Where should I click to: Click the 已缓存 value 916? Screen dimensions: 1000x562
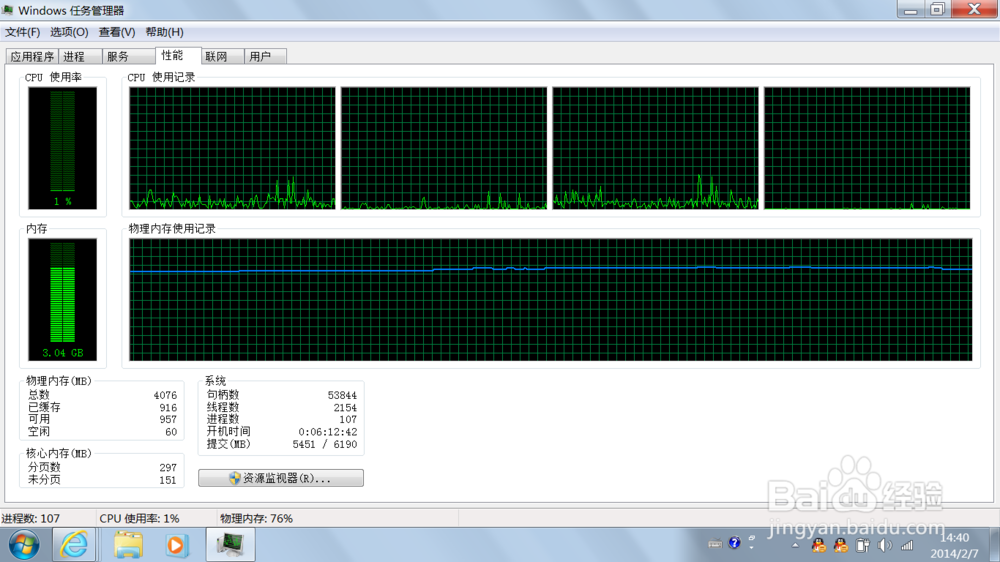[168, 408]
